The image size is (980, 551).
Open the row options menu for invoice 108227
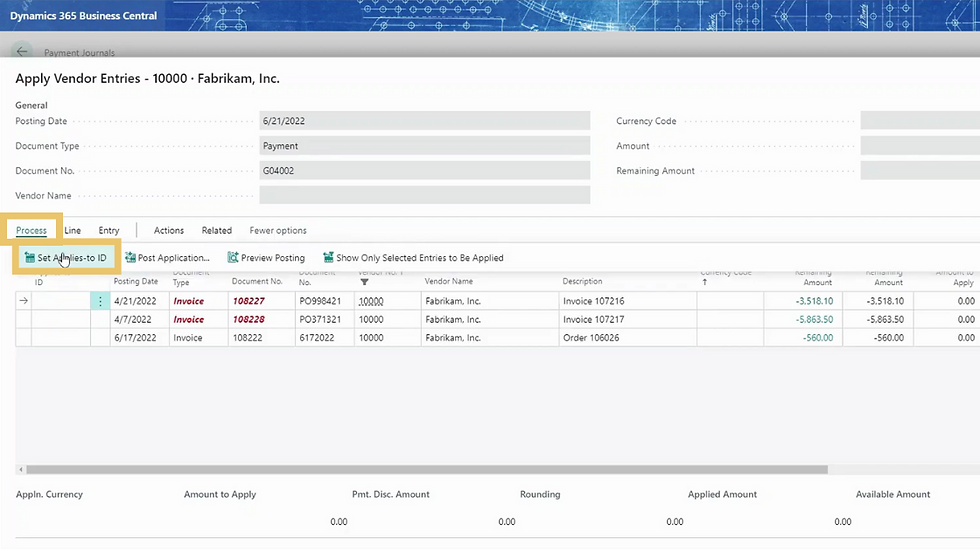pos(100,301)
